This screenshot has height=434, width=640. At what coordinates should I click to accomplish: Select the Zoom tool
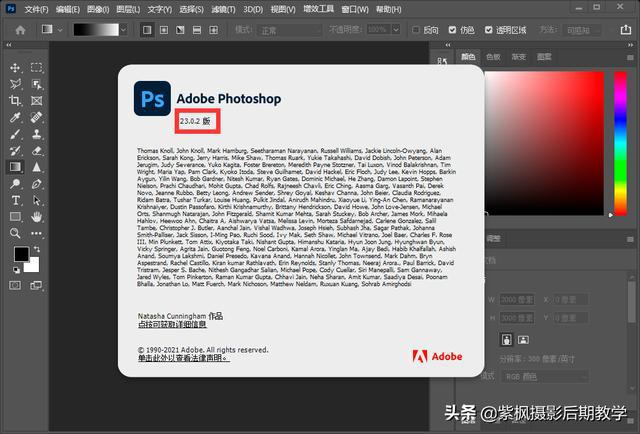coord(15,233)
